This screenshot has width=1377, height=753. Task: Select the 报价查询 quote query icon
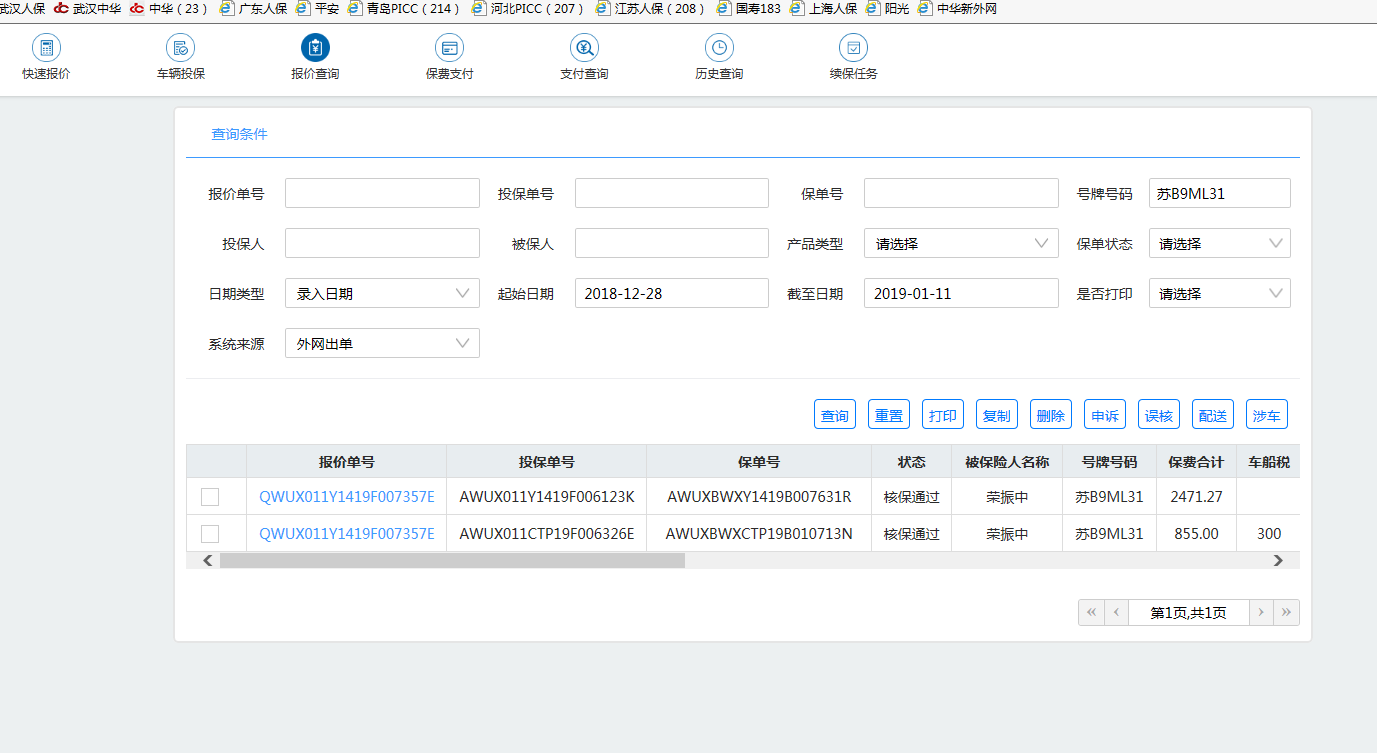click(x=315, y=49)
